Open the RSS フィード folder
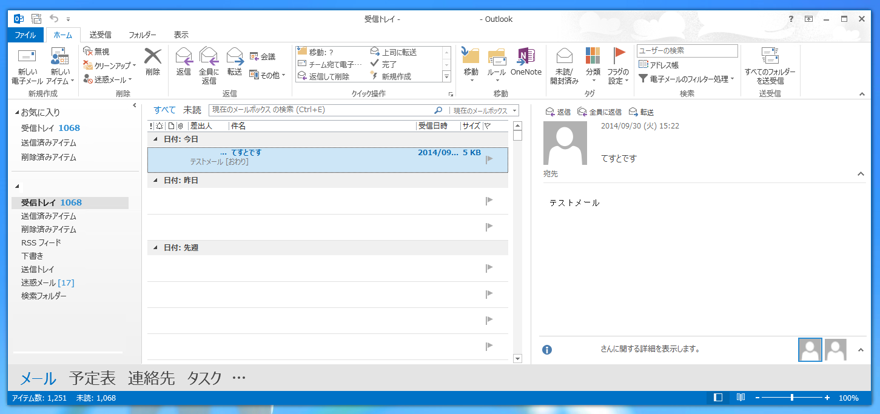 [41, 242]
